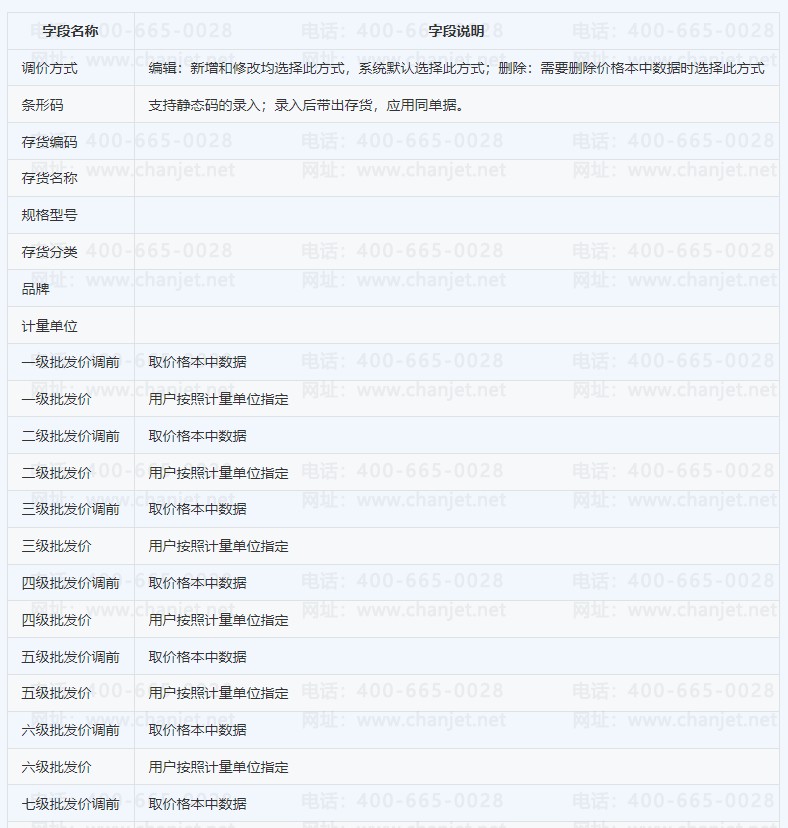The height and width of the screenshot is (828, 788).
Task: Click the 三级批发价调前 field name
Action: pyautogui.click(x=71, y=509)
